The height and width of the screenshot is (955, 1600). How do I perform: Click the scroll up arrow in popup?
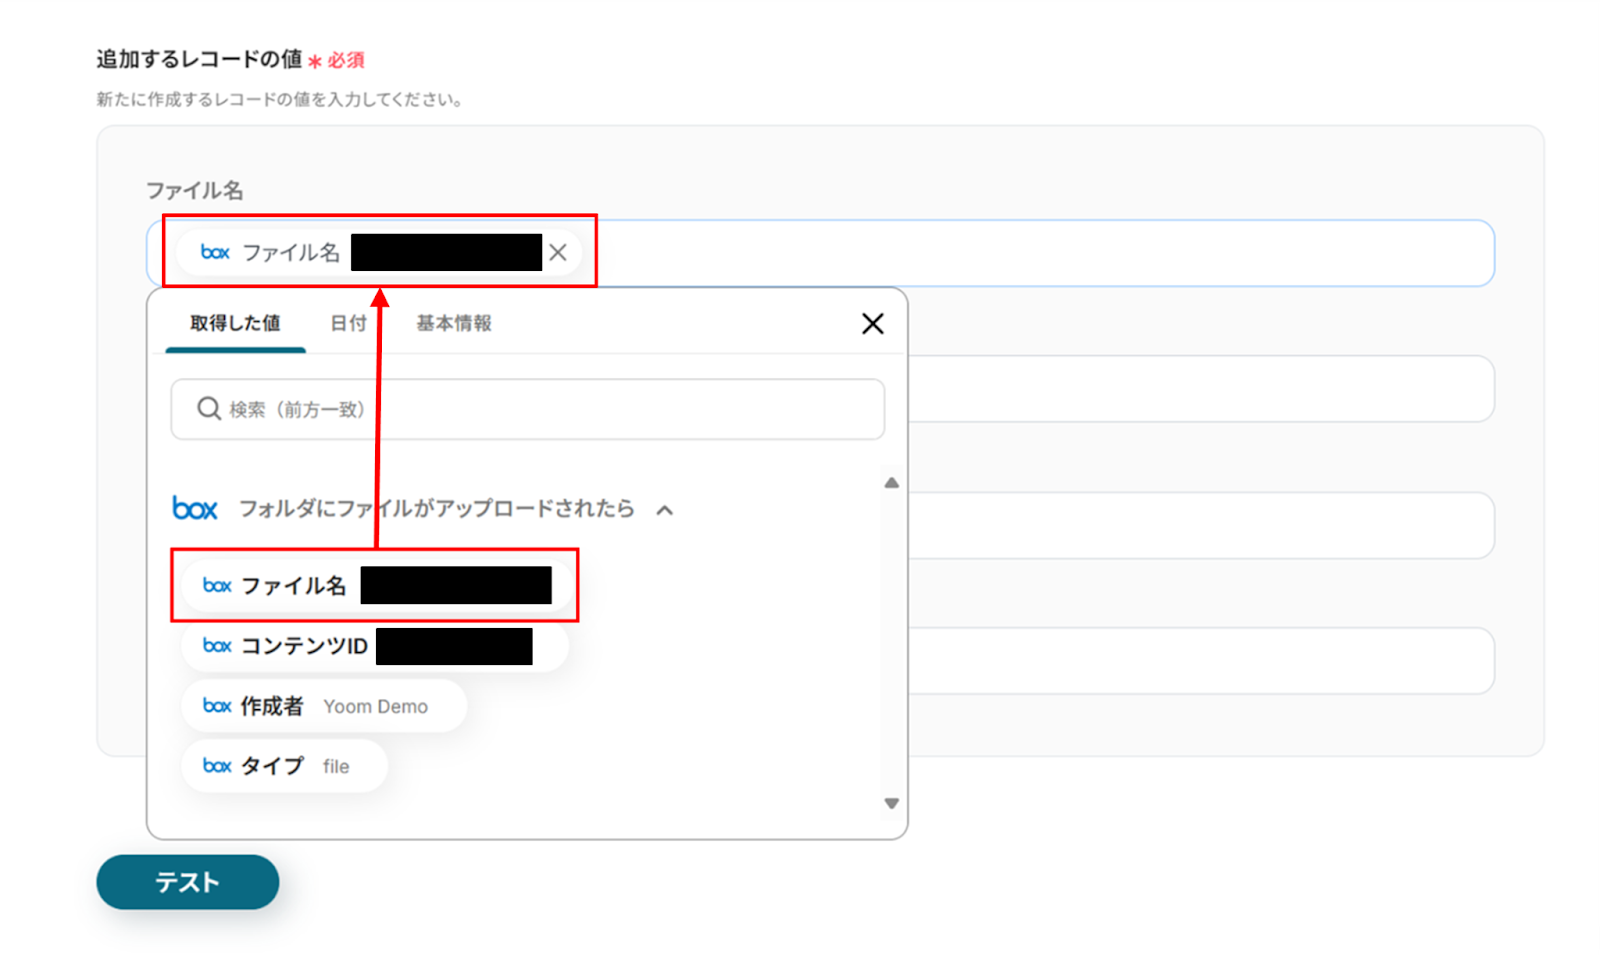point(892,483)
